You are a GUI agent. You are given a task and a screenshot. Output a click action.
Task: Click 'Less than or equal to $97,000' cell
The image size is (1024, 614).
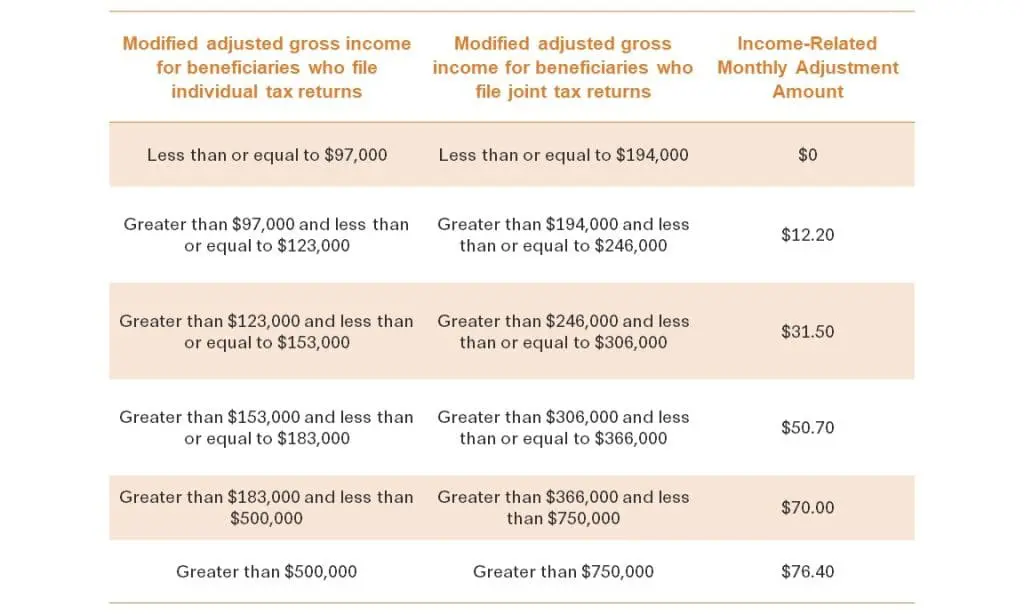click(x=266, y=155)
